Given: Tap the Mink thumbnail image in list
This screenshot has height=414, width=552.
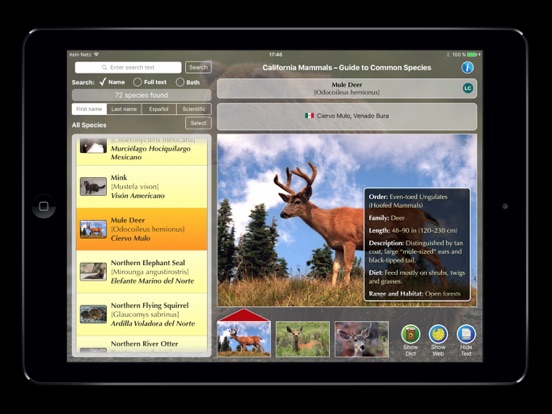Looking at the screenshot, I should [93, 187].
